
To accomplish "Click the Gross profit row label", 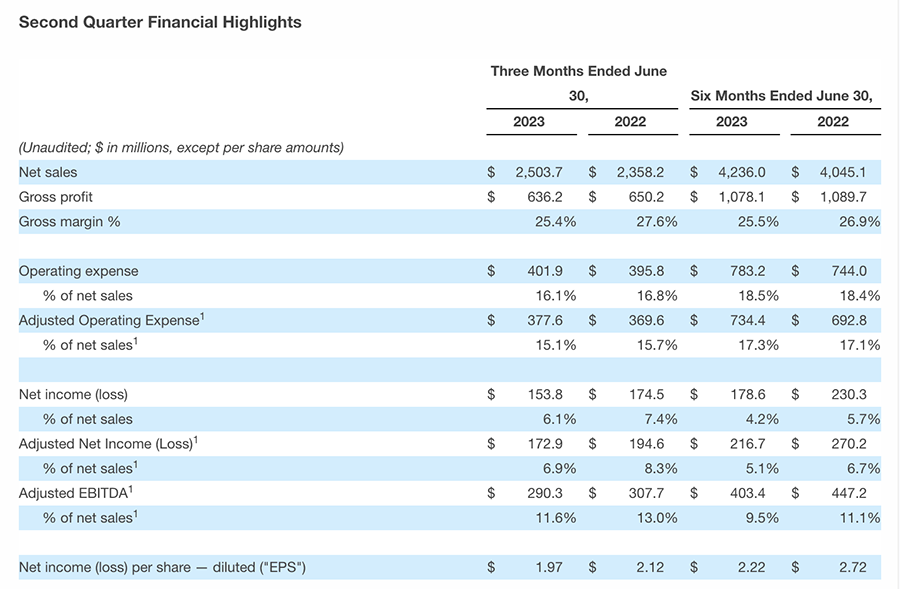I will pos(56,197).
